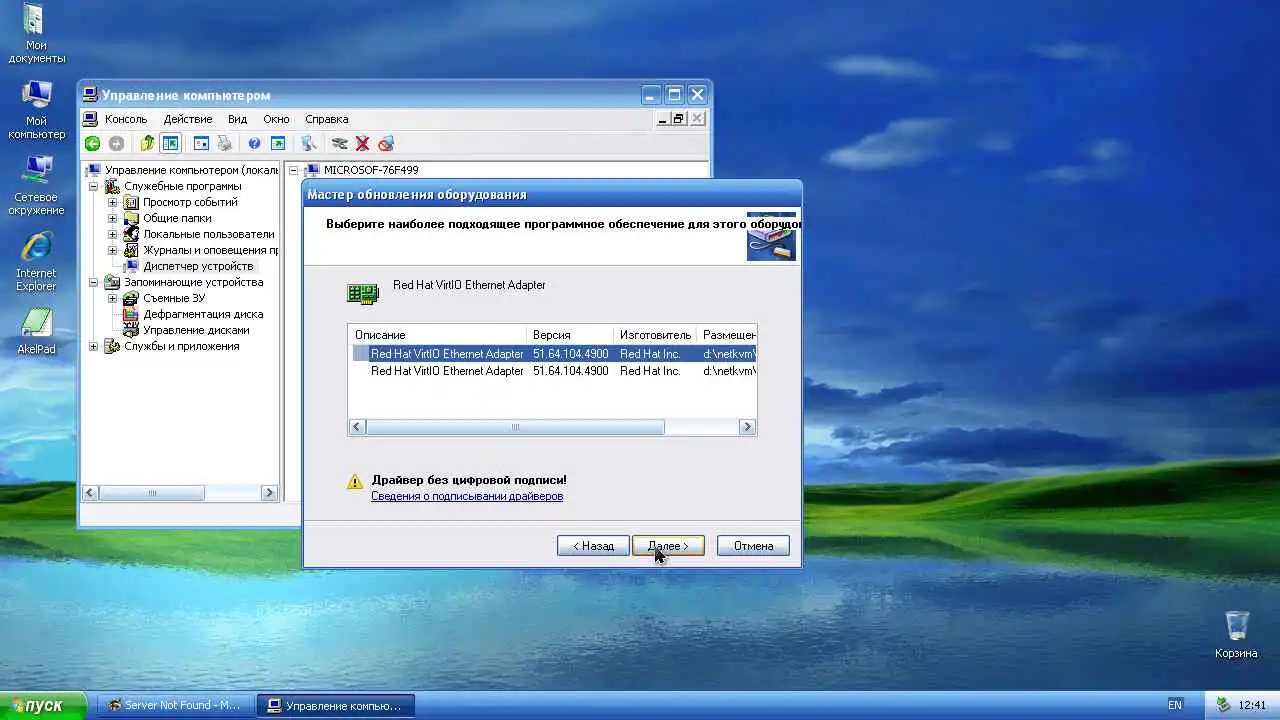Click the blue Help question mark icon
The image size is (1280, 720).
pyautogui.click(x=254, y=144)
